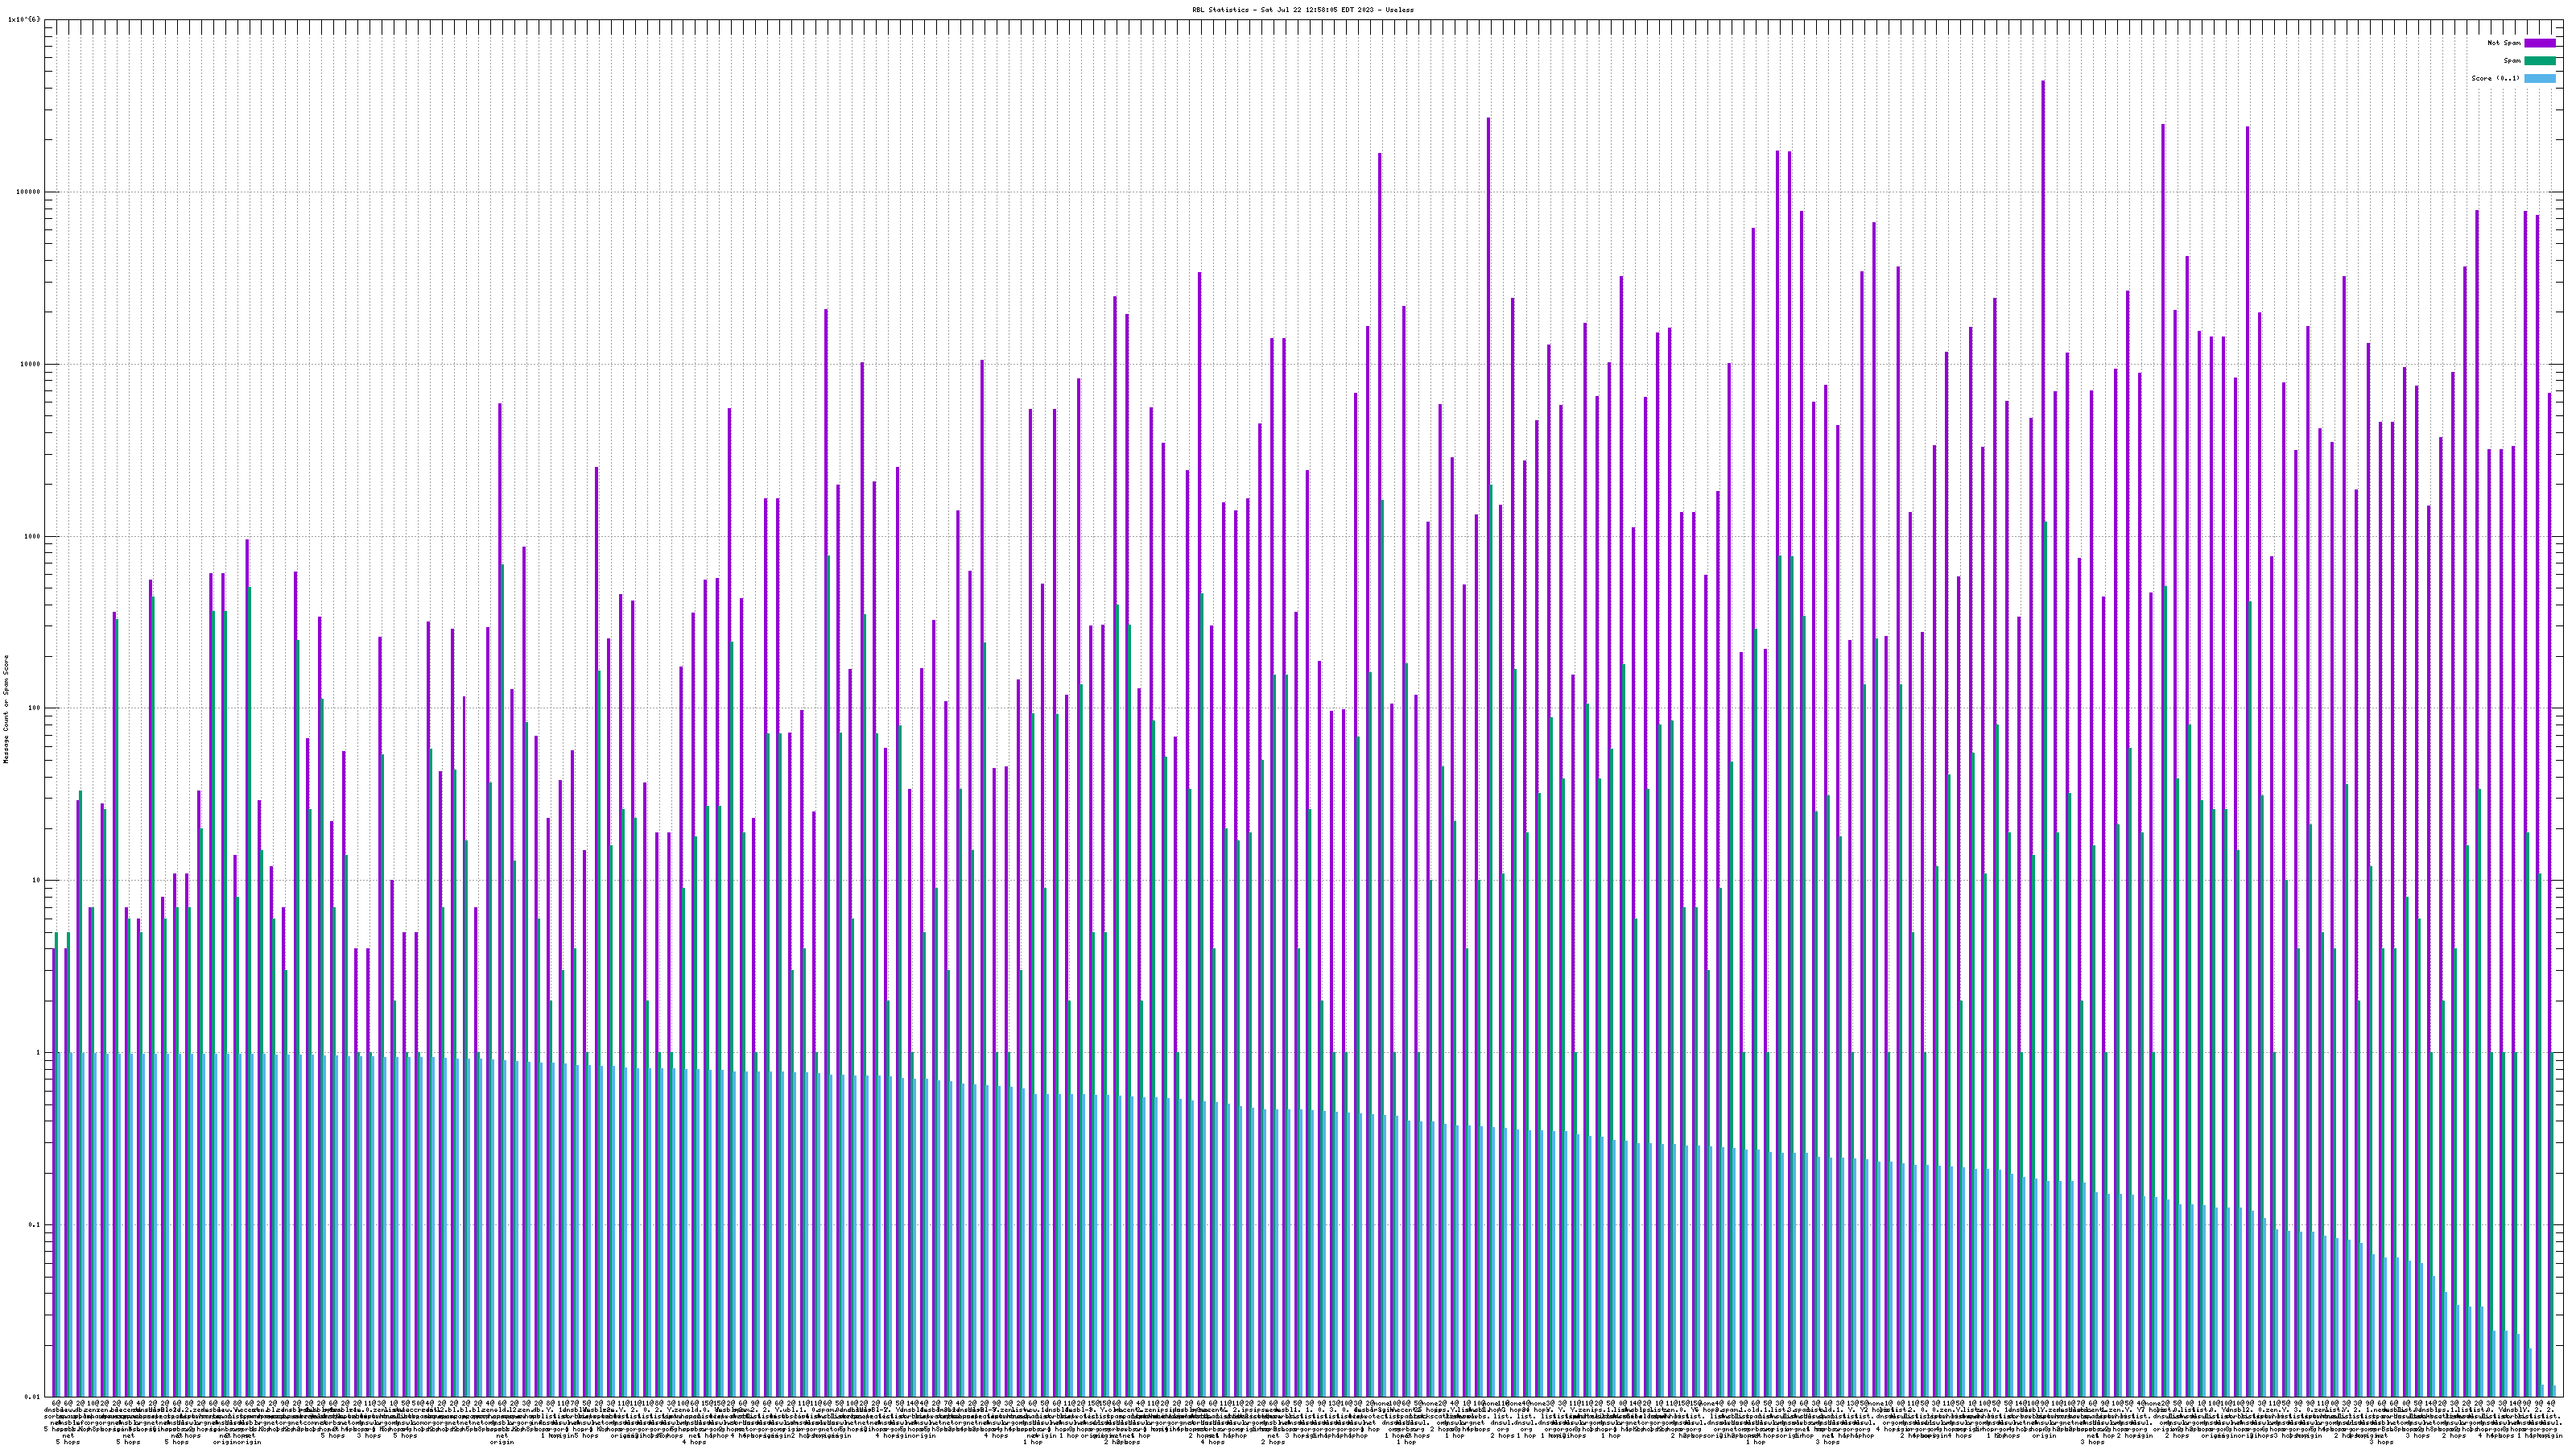Image resolution: width=2576 pixels, height=1449 pixels.
Task: Select the 'Not Spam' legend label
Action: click(x=2504, y=43)
